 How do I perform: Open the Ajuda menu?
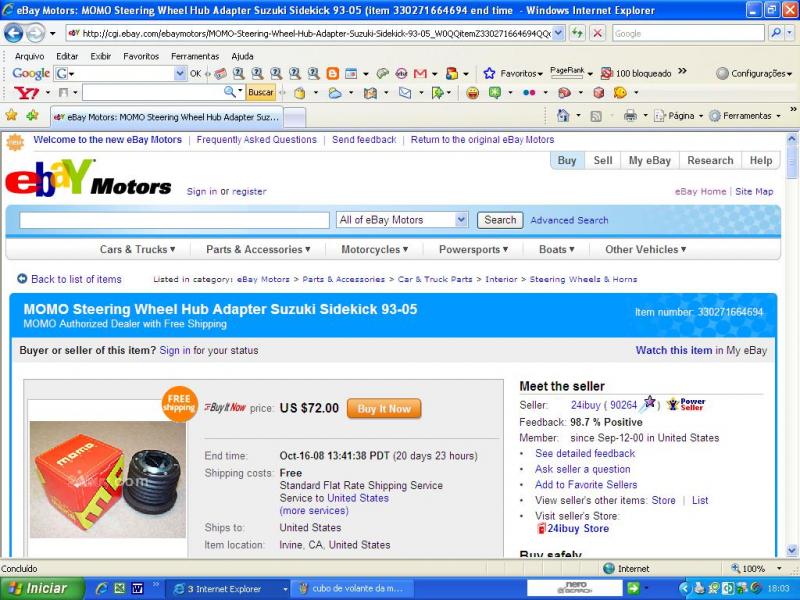242,56
